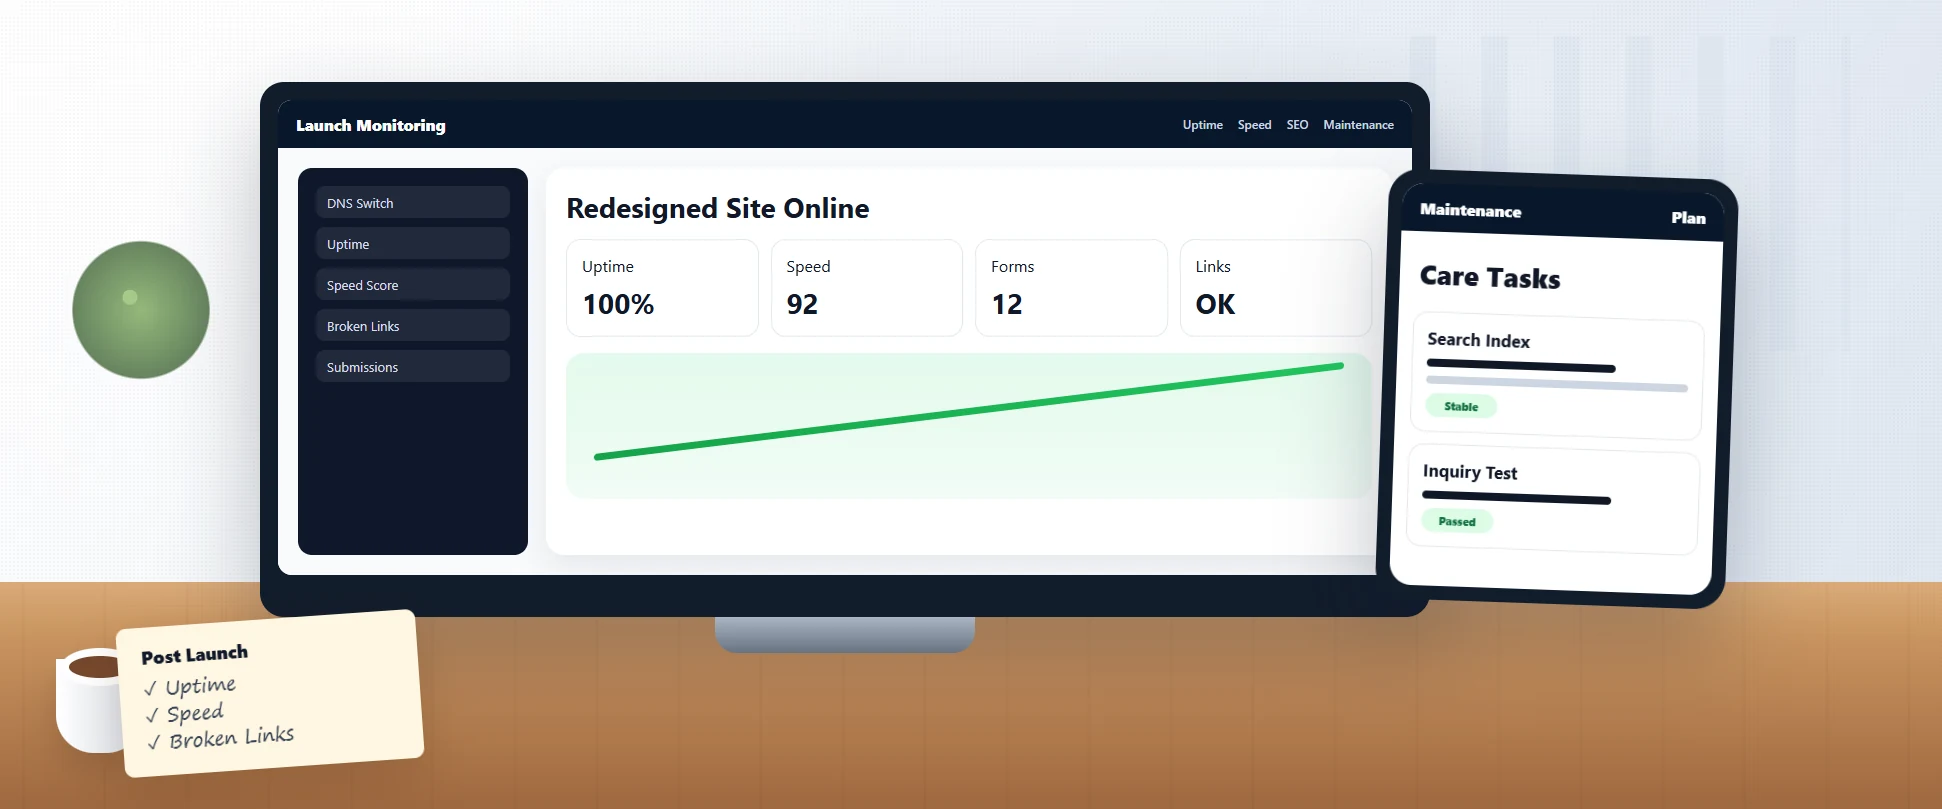Select Uptime in the sidebar list

(x=412, y=243)
